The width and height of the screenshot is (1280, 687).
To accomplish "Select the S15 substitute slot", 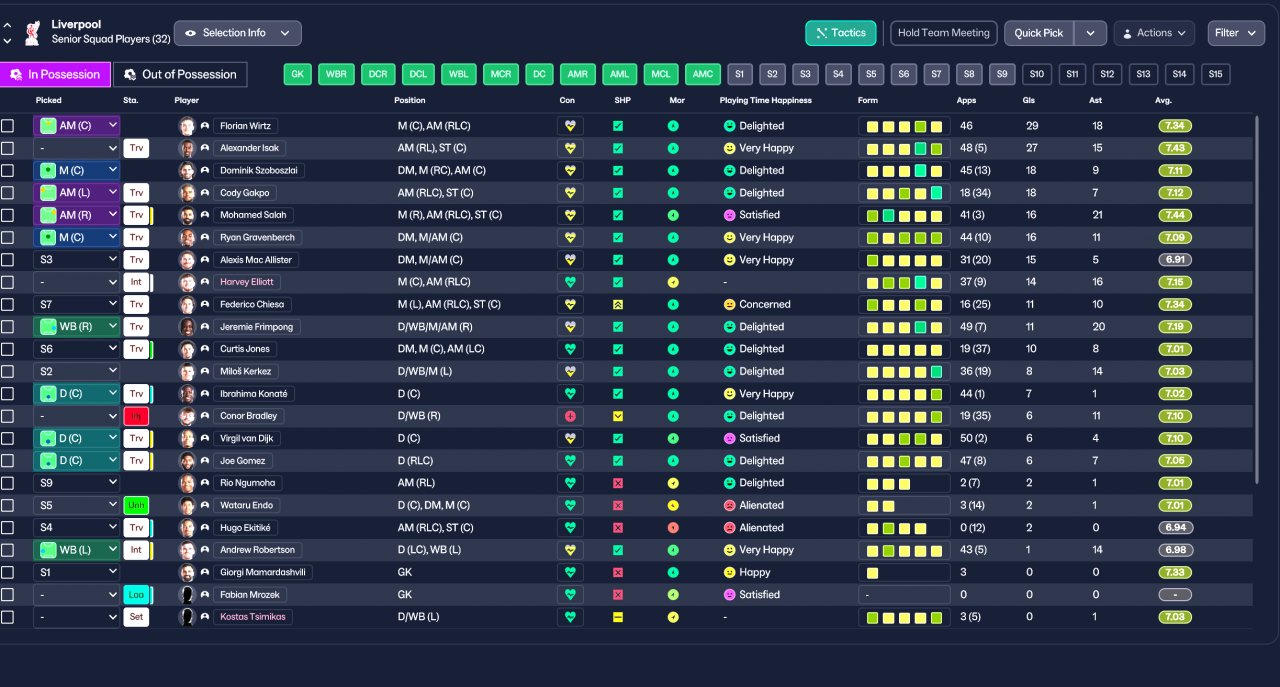I will click(1215, 74).
